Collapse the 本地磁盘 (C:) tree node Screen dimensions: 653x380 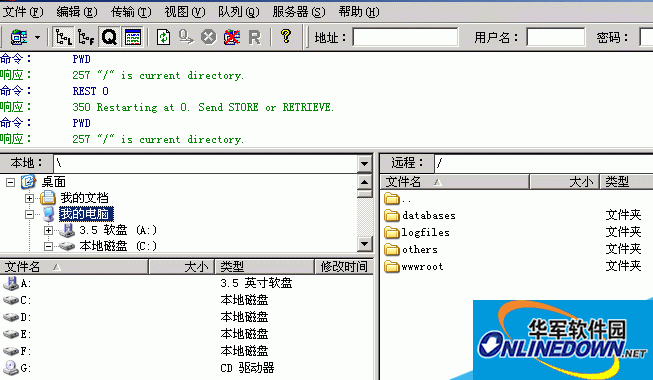[x=48, y=246]
